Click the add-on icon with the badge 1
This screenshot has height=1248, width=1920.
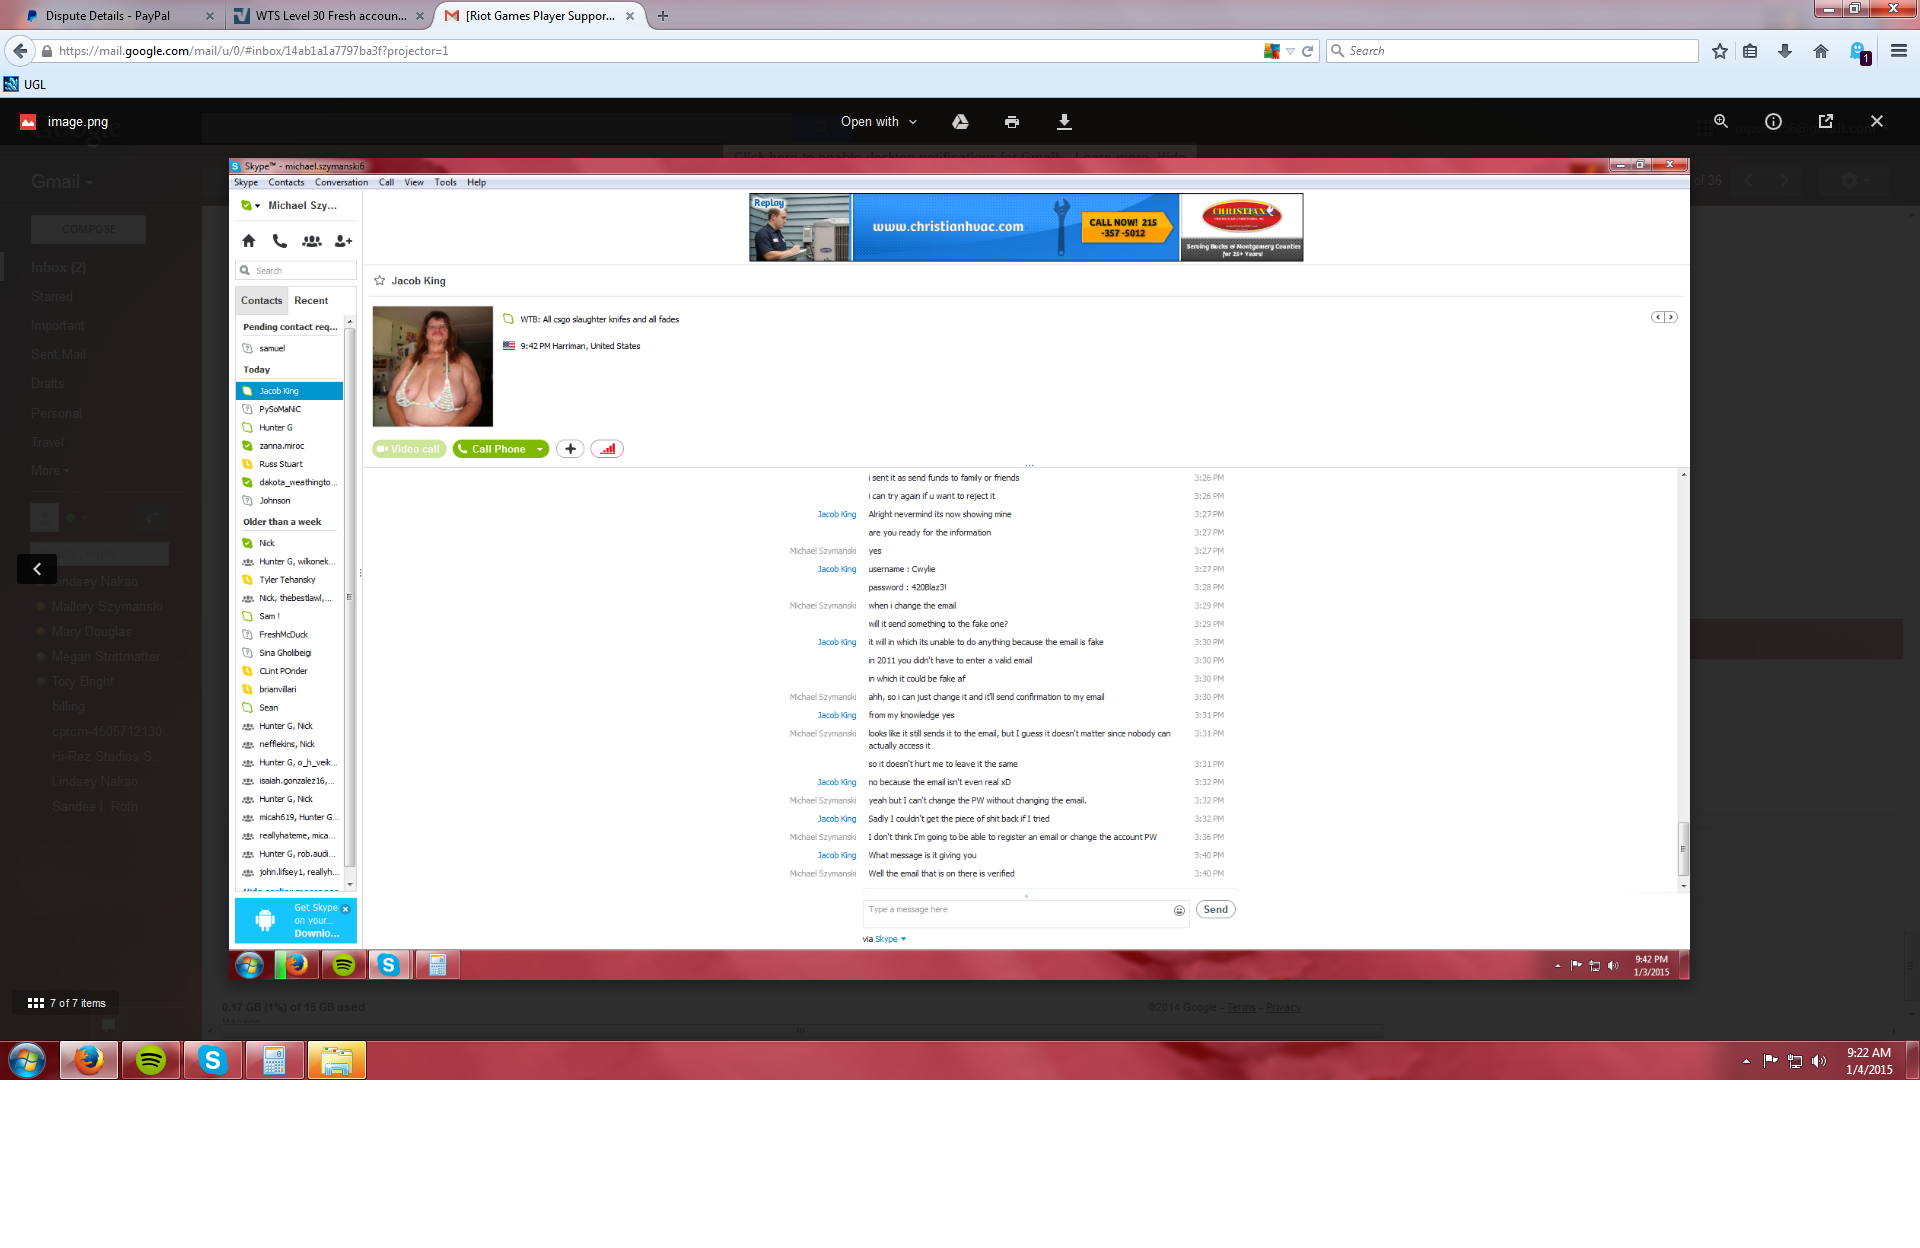click(1859, 52)
